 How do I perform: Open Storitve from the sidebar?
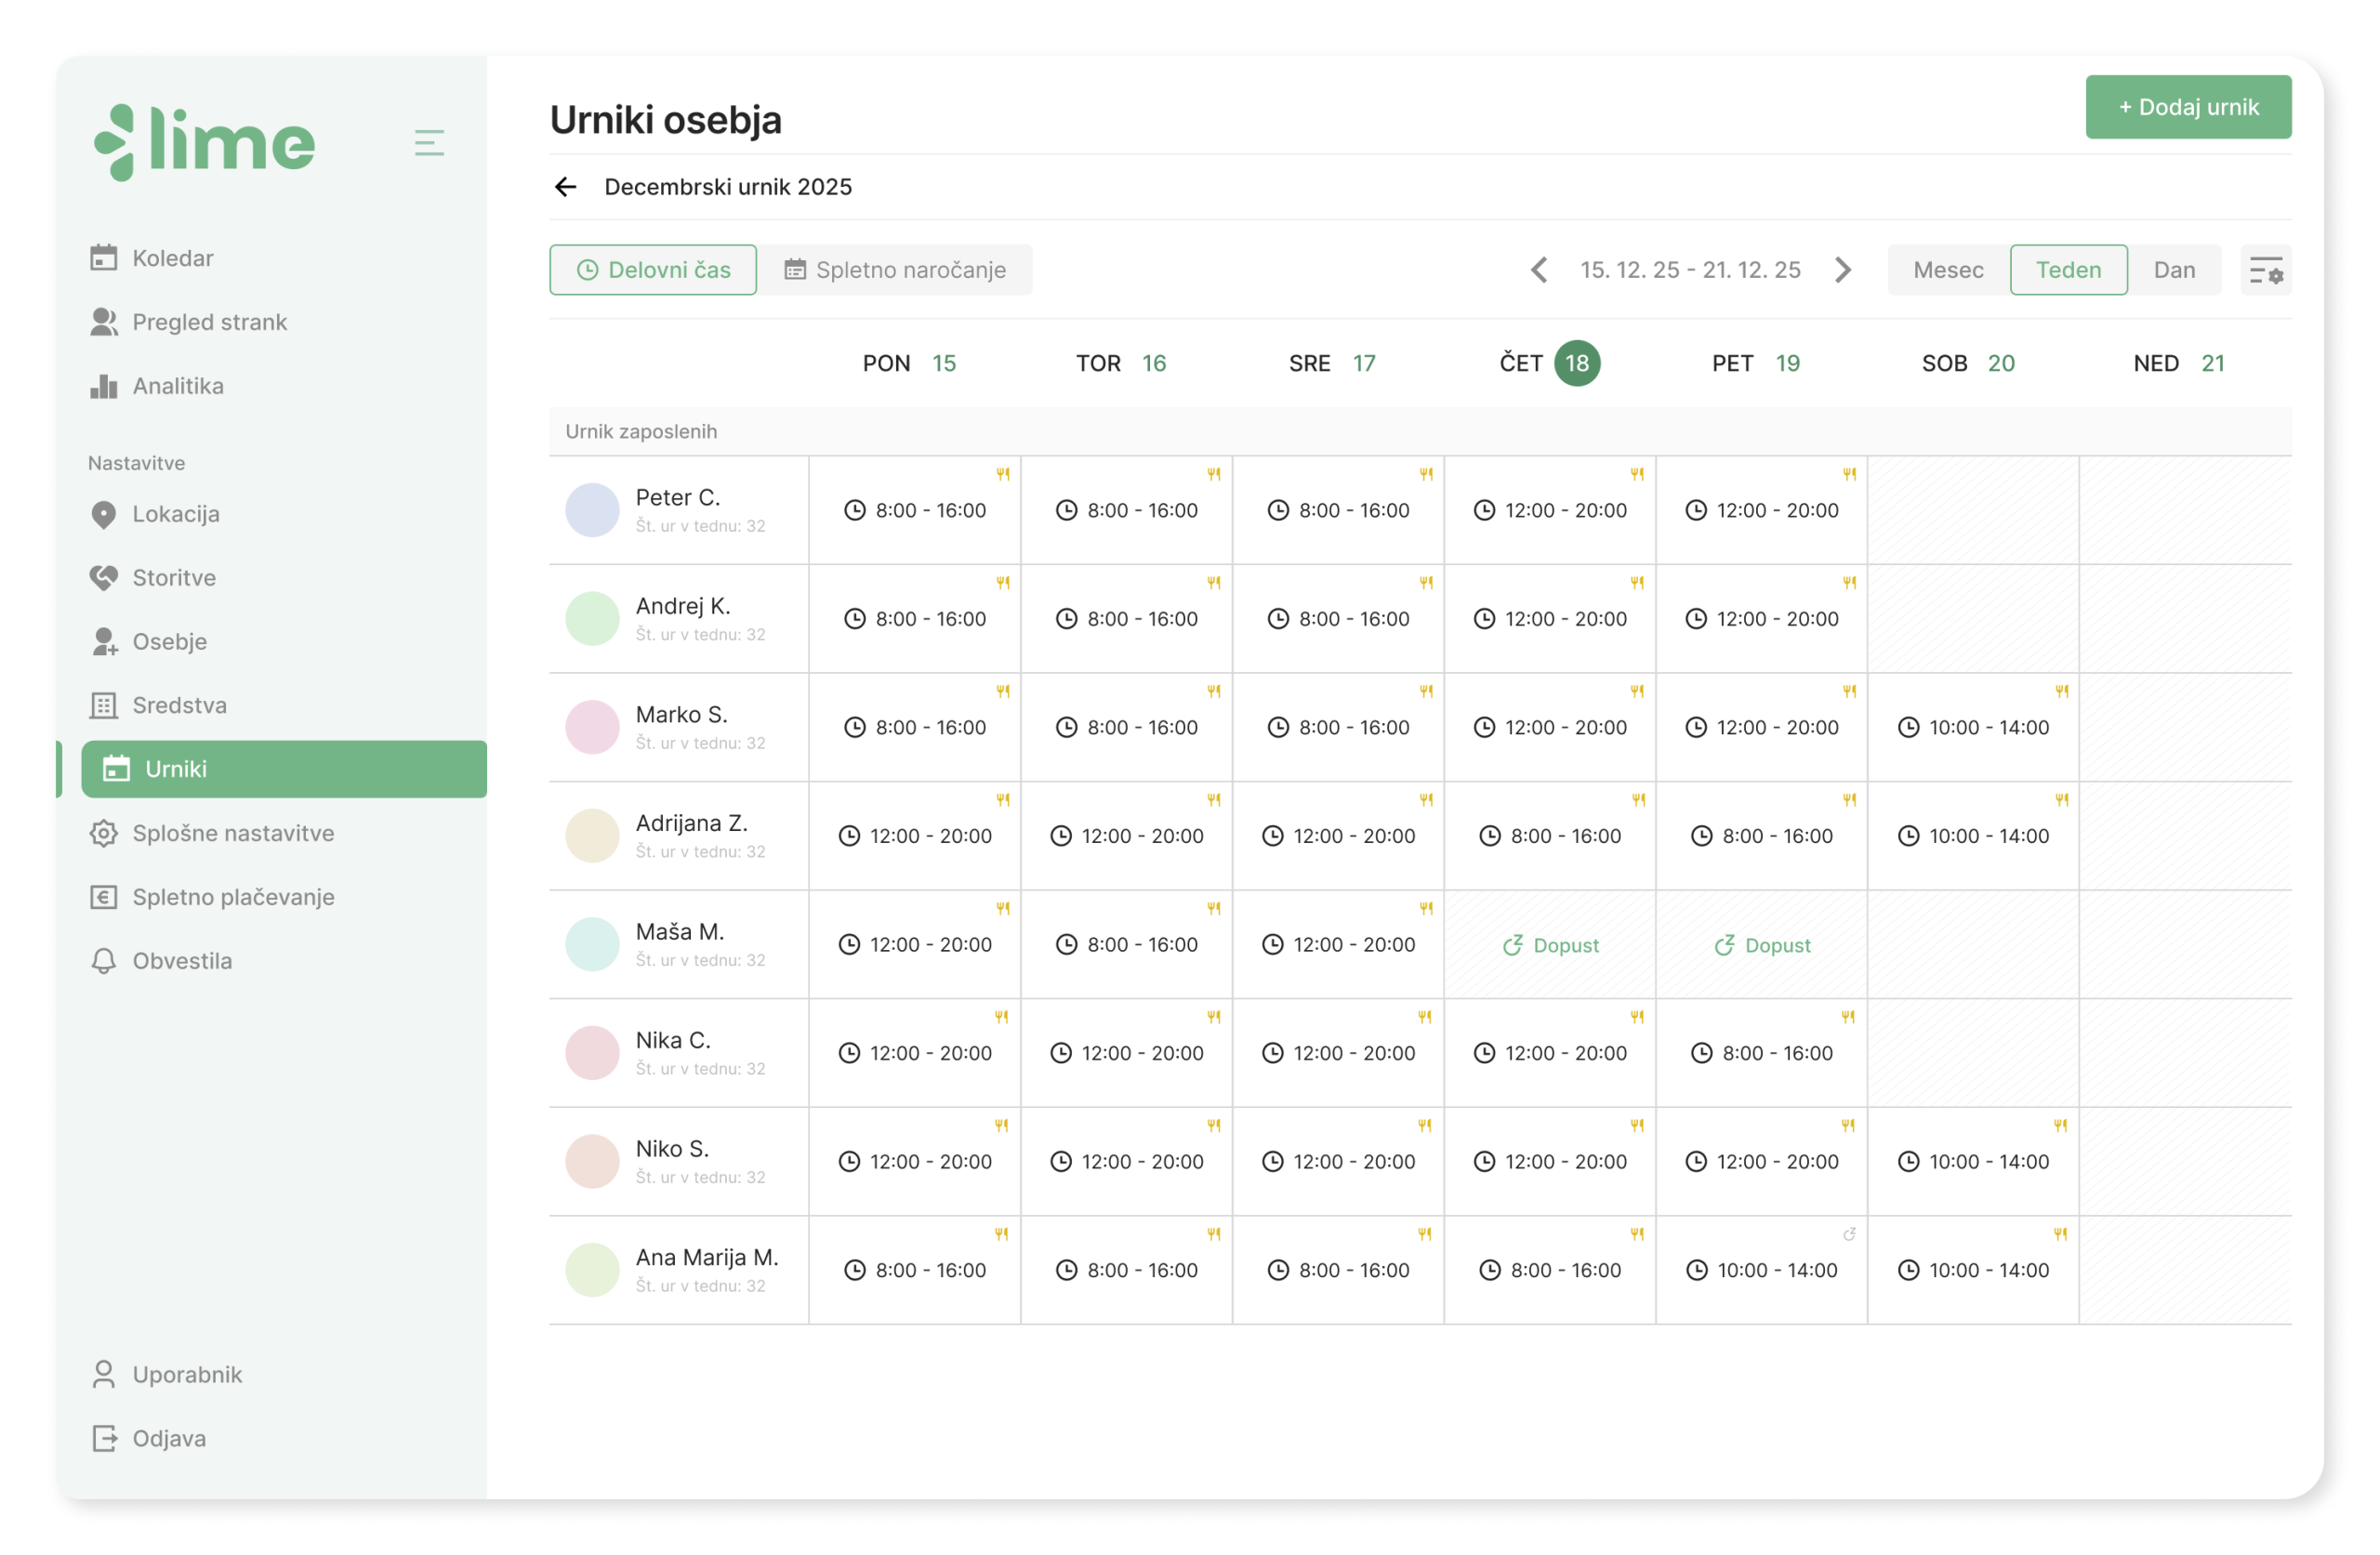[173, 578]
